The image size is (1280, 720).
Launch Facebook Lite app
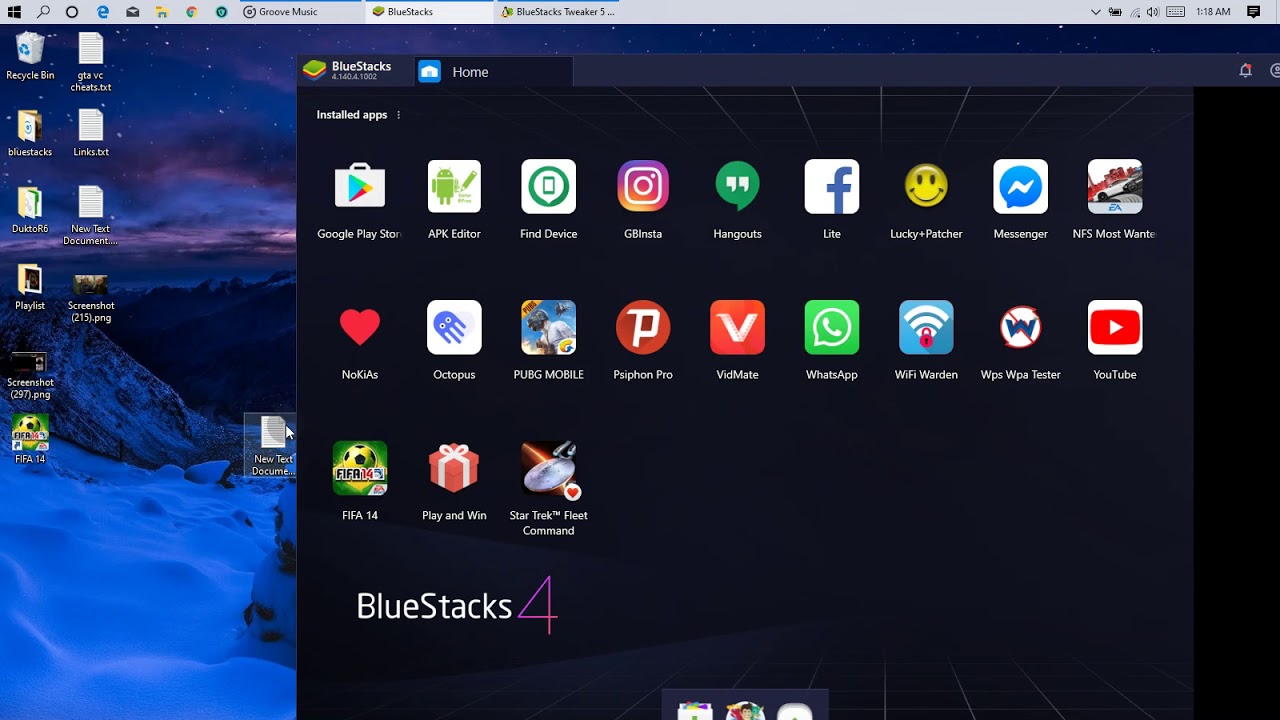pos(832,187)
